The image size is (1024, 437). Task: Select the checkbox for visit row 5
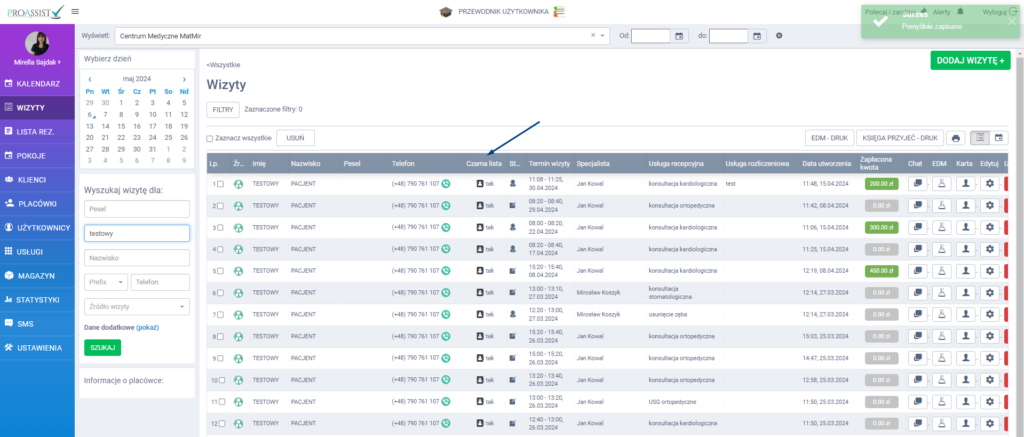pos(222,271)
